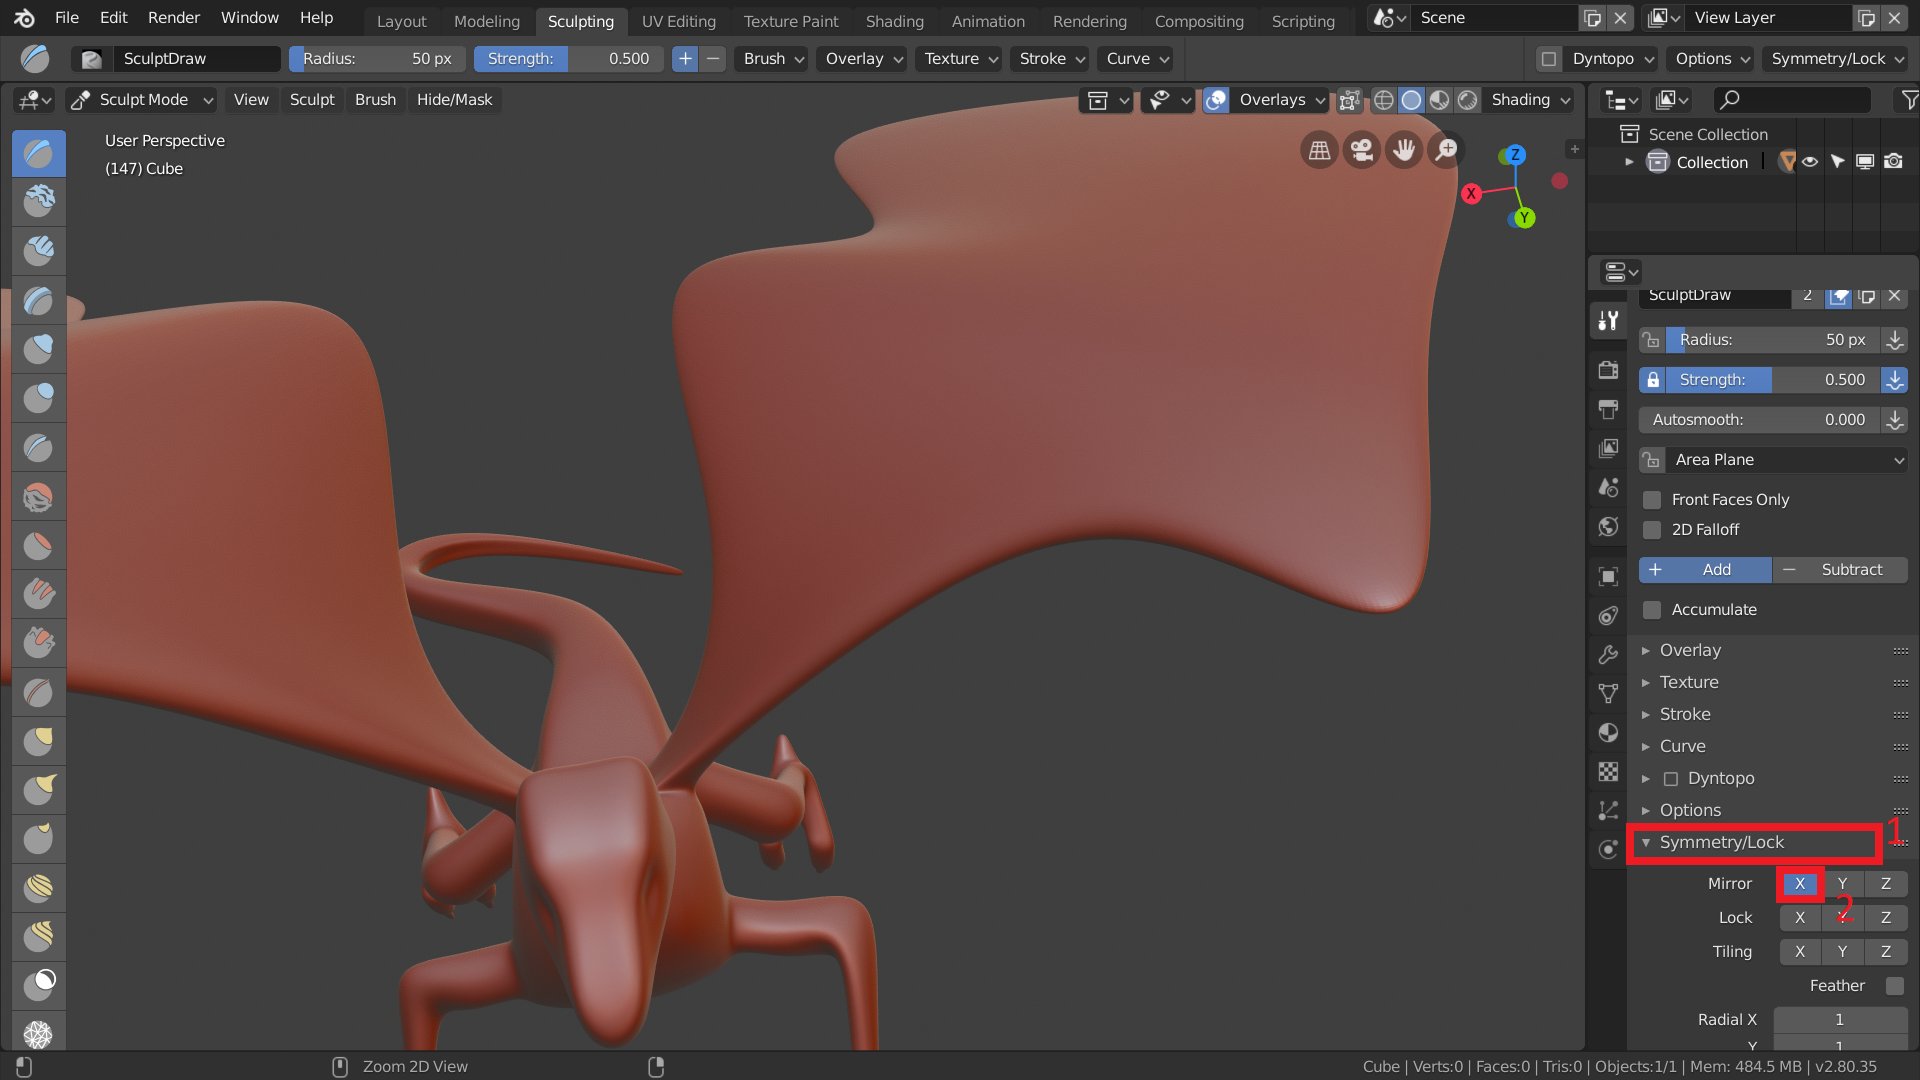
Task: Click the outliner search field
Action: click(1792, 100)
